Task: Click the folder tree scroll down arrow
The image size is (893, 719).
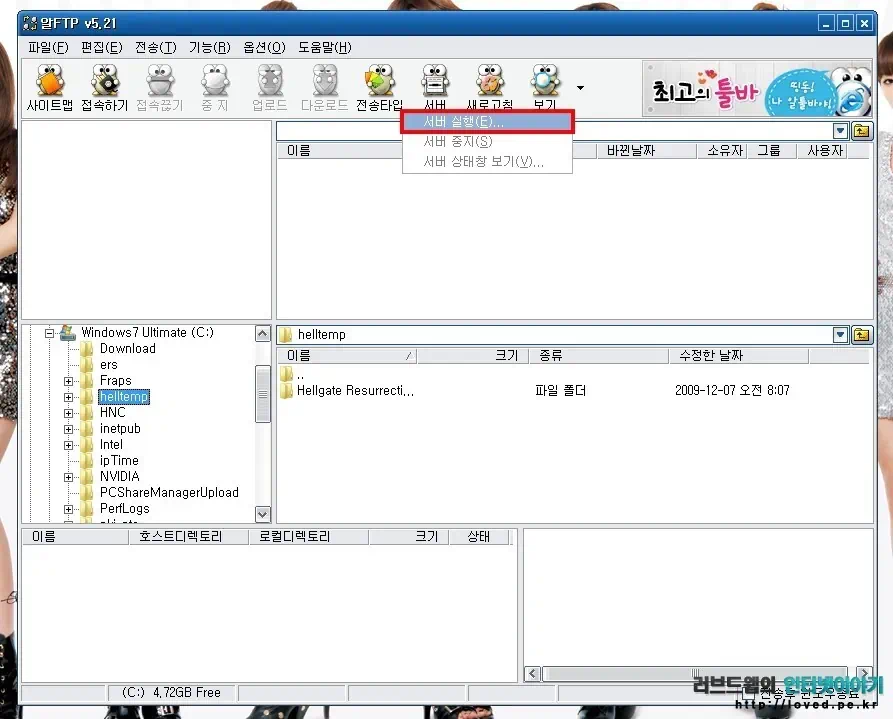Action: (x=263, y=514)
